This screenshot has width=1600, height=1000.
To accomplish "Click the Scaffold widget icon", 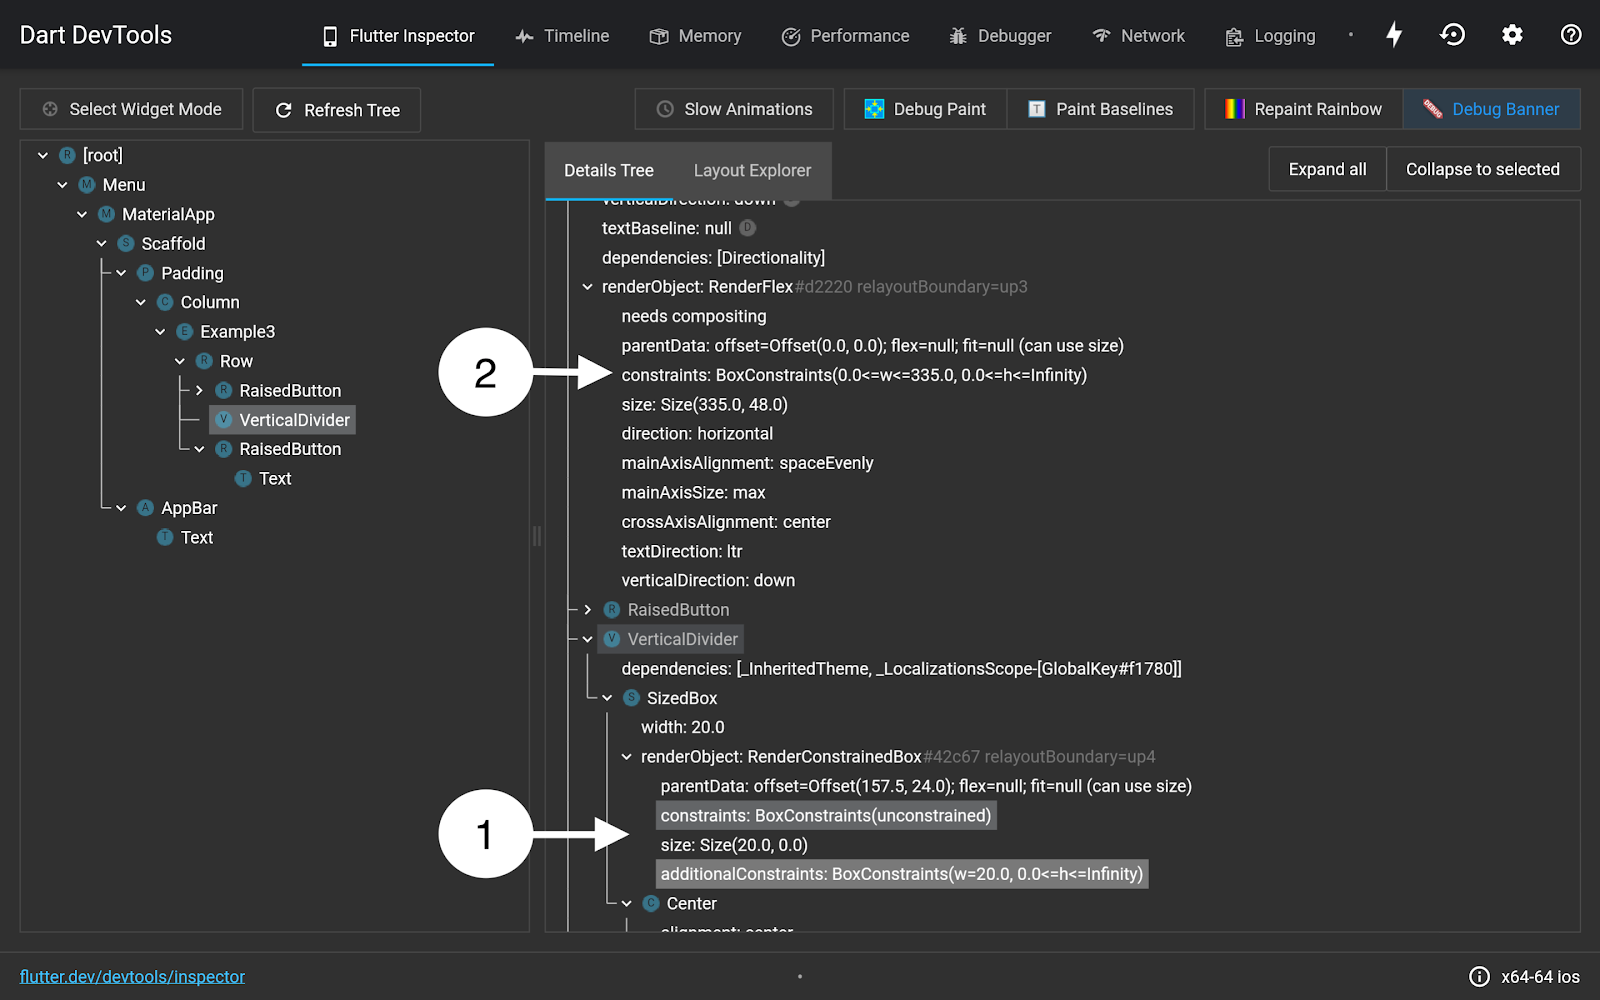I will 126,243.
